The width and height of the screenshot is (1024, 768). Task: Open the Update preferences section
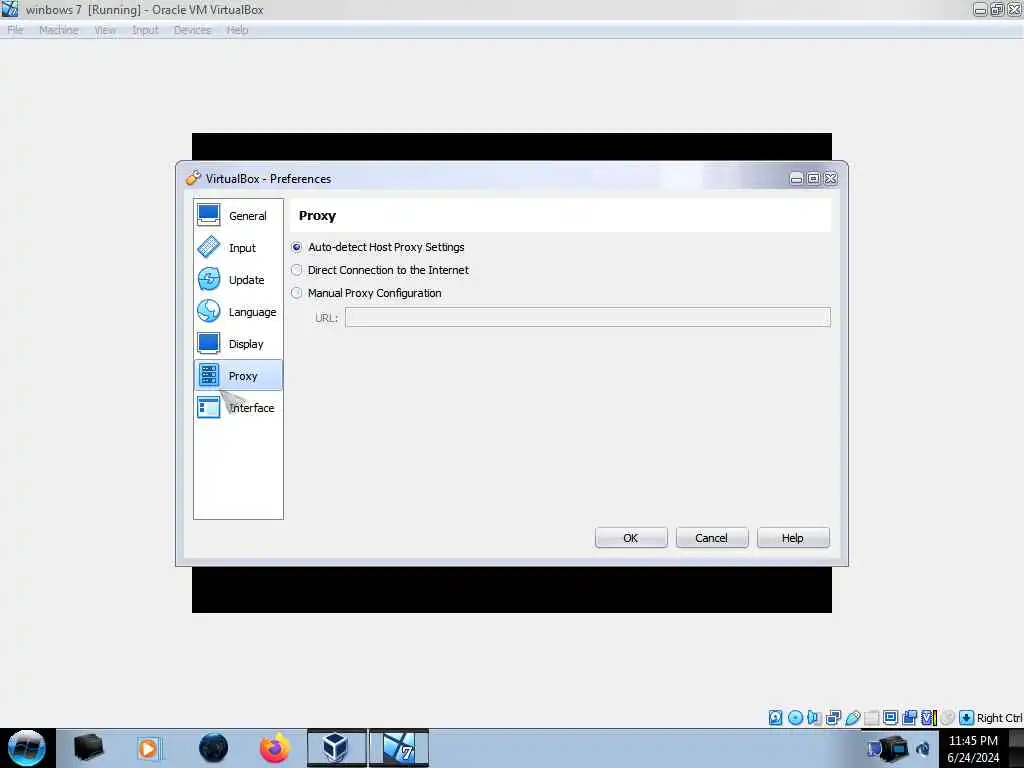(x=238, y=280)
